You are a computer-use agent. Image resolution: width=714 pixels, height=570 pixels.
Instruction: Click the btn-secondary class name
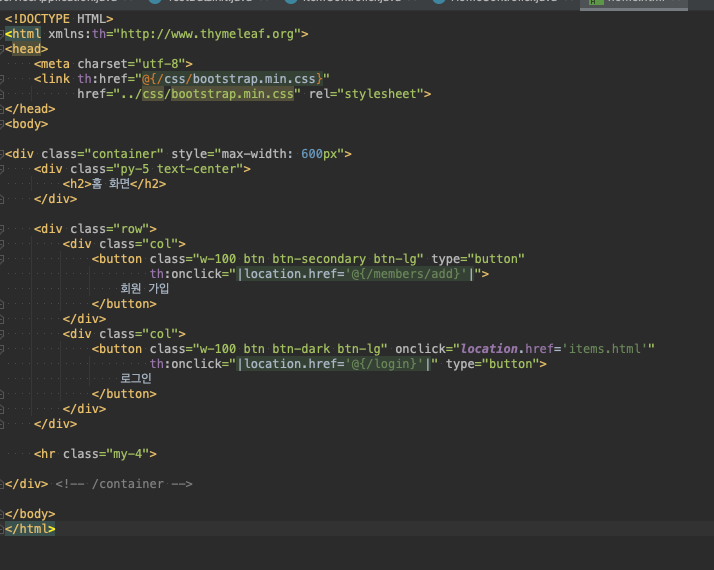[x=319, y=259]
